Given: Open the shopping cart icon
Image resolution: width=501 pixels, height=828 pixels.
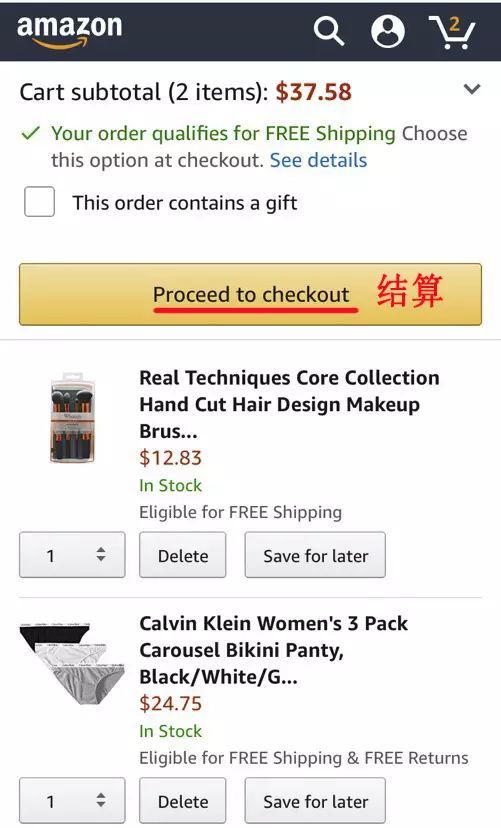Looking at the screenshot, I should tap(452, 32).
